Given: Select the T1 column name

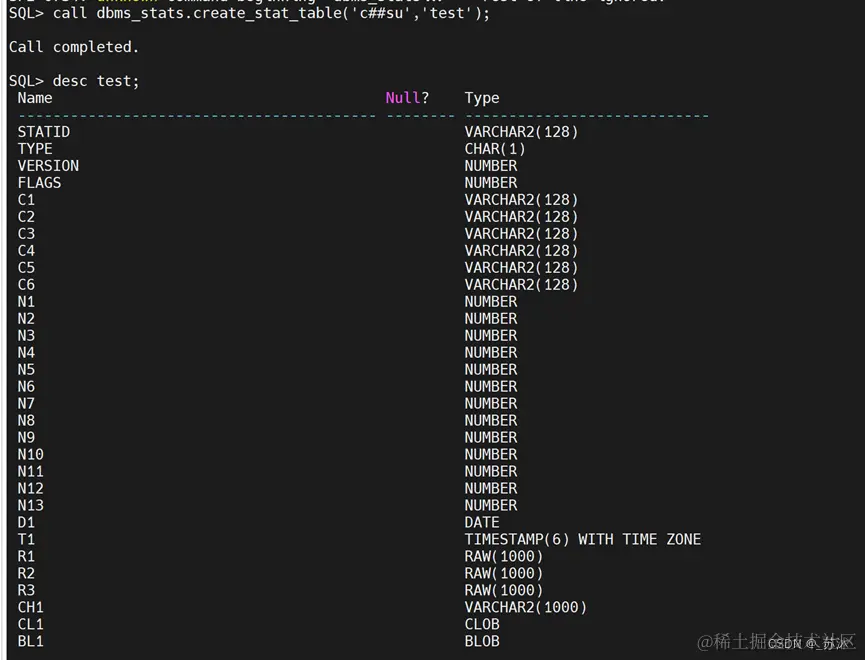Looking at the screenshot, I should 26,540.
